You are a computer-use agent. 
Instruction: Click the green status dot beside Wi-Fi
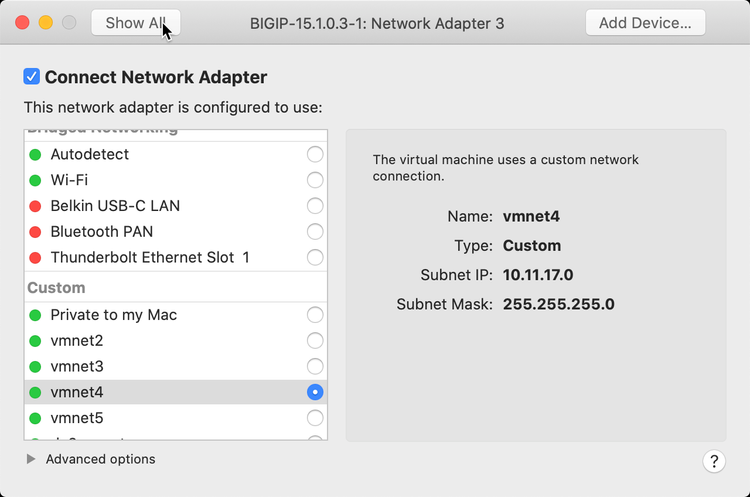click(35, 181)
